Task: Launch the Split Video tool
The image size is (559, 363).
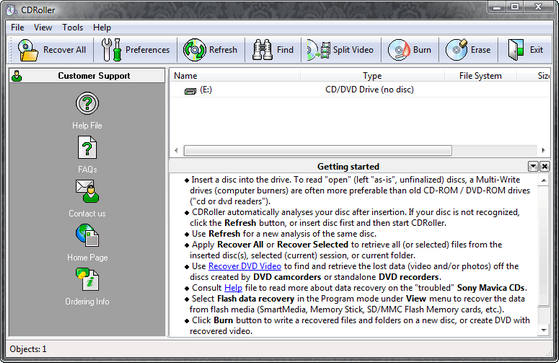Action: coord(318,50)
